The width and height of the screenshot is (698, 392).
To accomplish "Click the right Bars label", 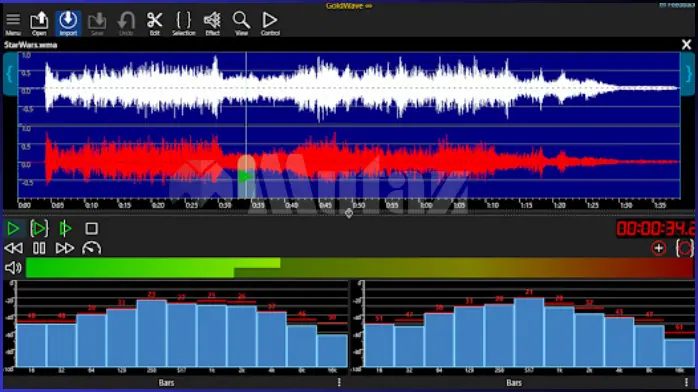I will pos(514,383).
